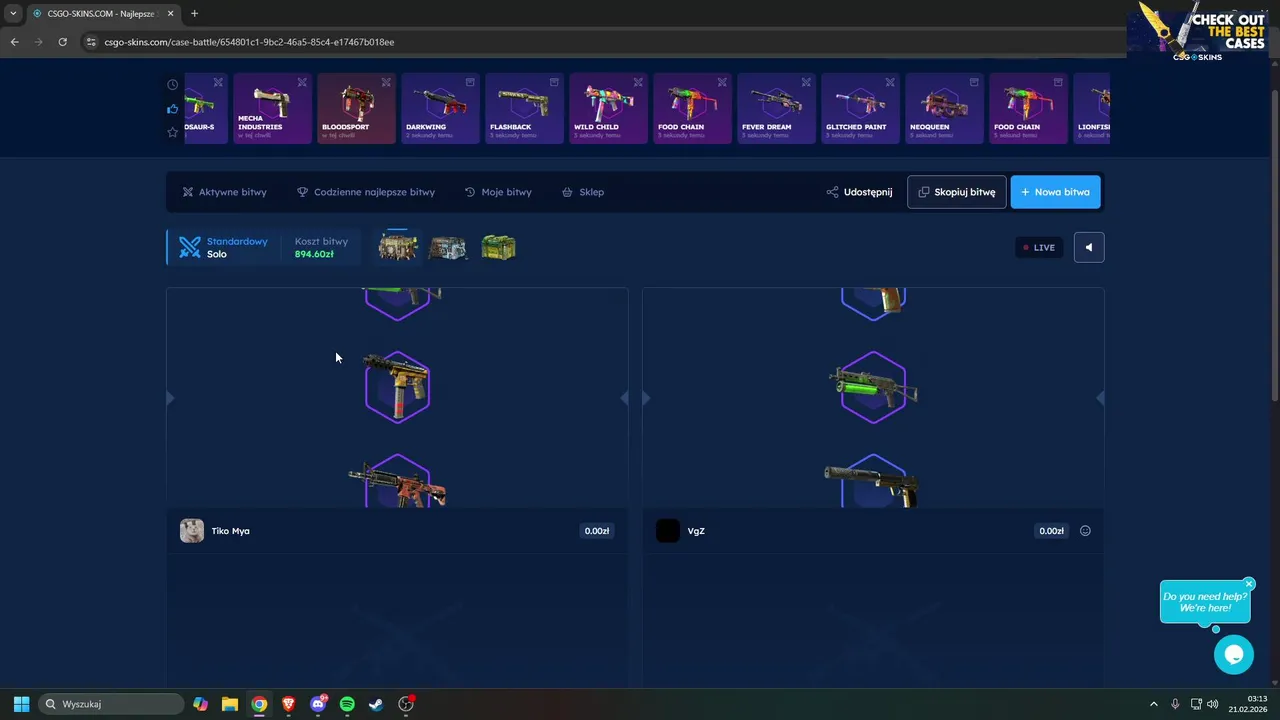Click the Wyszukaj taskbar search box
Image resolution: width=1280 pixels, height=720 pixels.
(111, 704)
